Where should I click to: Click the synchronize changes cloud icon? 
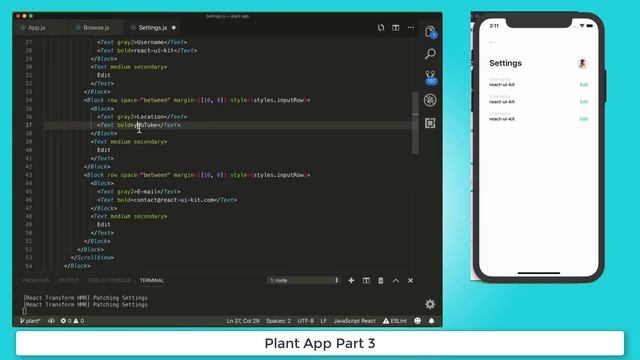[x=51, y=321]
